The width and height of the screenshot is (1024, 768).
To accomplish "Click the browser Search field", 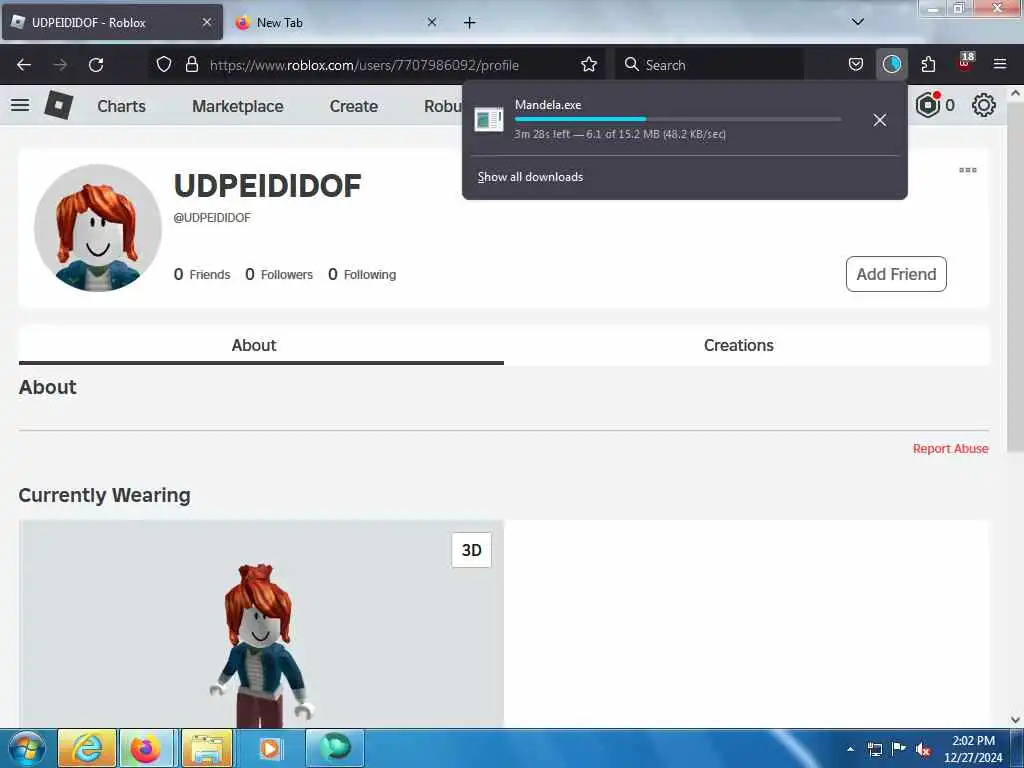I will click(710, 65).
